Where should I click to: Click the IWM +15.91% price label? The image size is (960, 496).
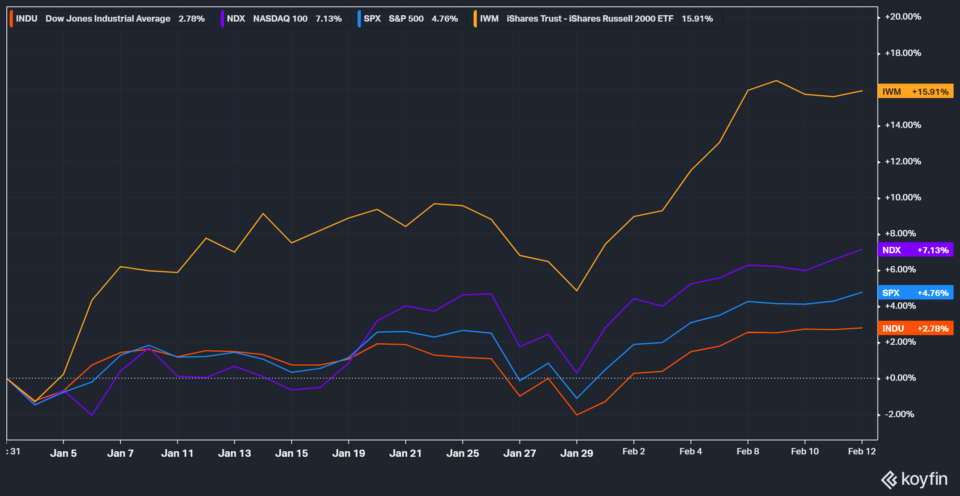click(x=915, y=91)
